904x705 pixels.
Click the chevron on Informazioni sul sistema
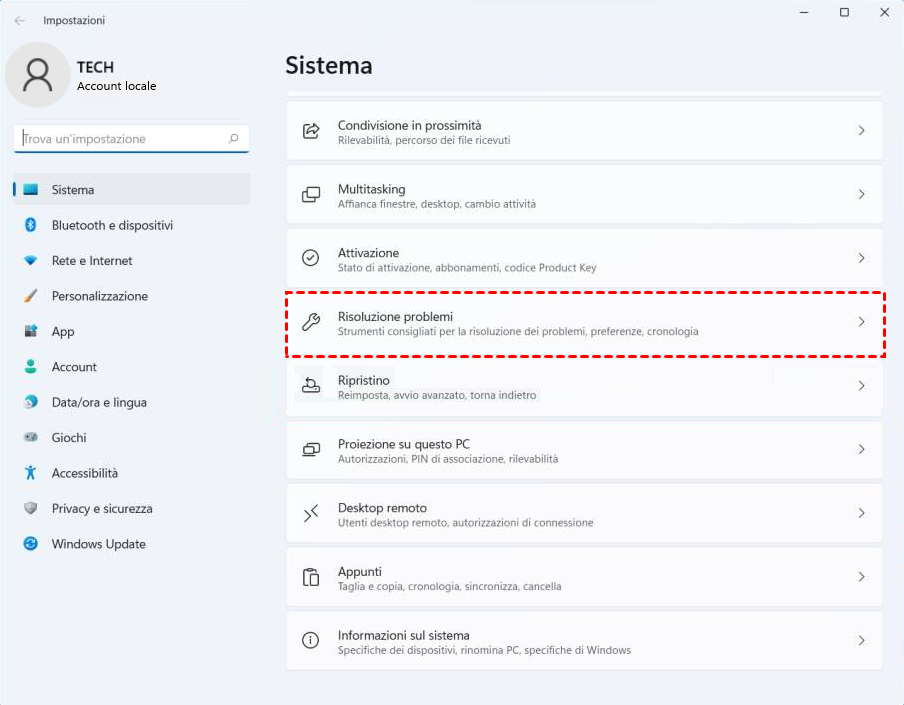pyautogui.click(x=861, y=641)
